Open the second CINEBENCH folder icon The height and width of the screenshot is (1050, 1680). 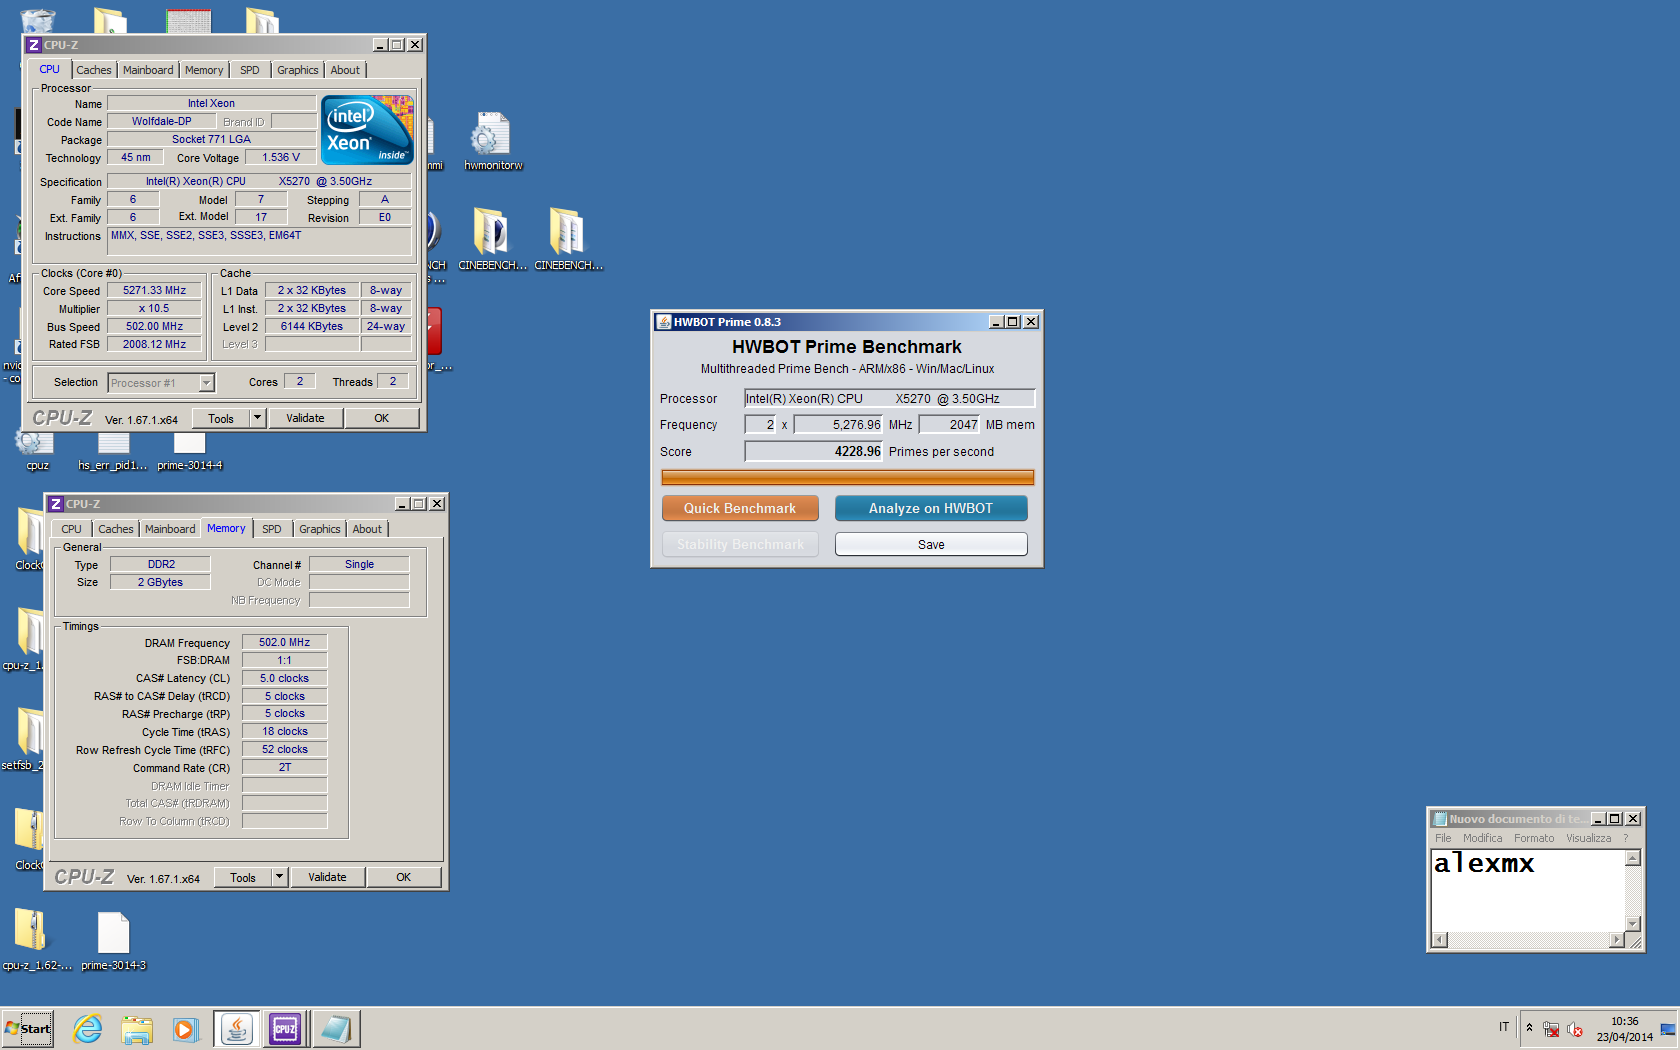coord(567,239)
